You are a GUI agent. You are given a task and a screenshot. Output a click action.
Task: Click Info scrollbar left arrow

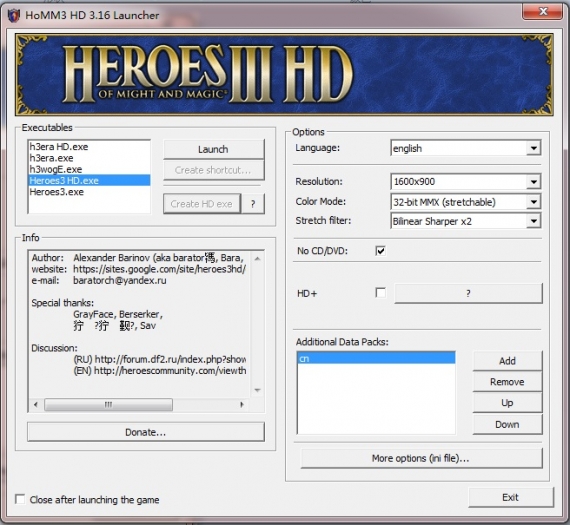pyautogui.click(x=36, y=404)
